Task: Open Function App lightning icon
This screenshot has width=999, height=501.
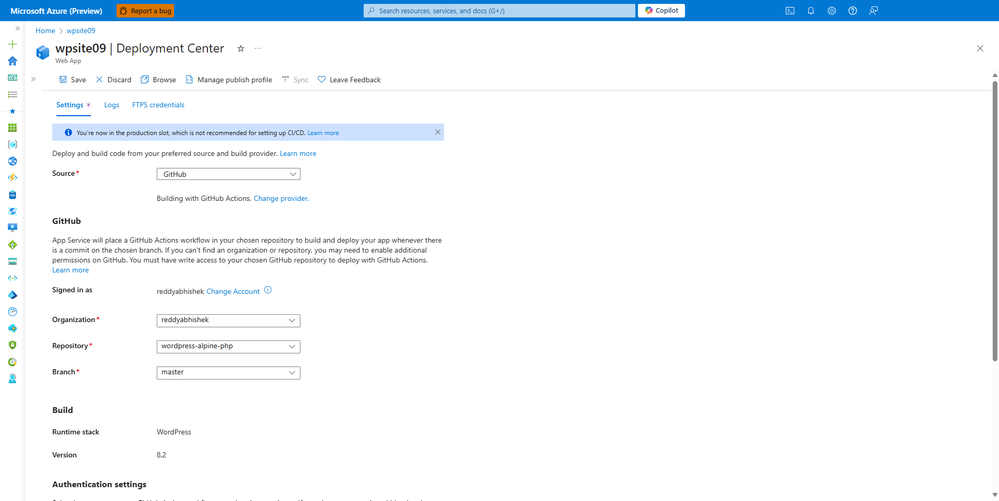Action: point(12,178)
